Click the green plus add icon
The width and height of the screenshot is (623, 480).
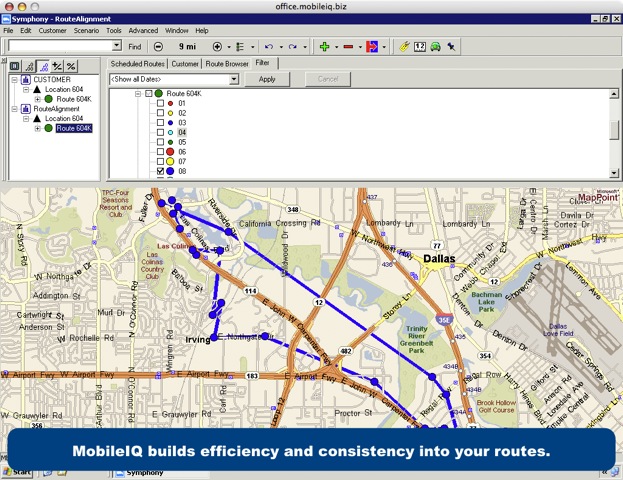click(x=324, y=46)
